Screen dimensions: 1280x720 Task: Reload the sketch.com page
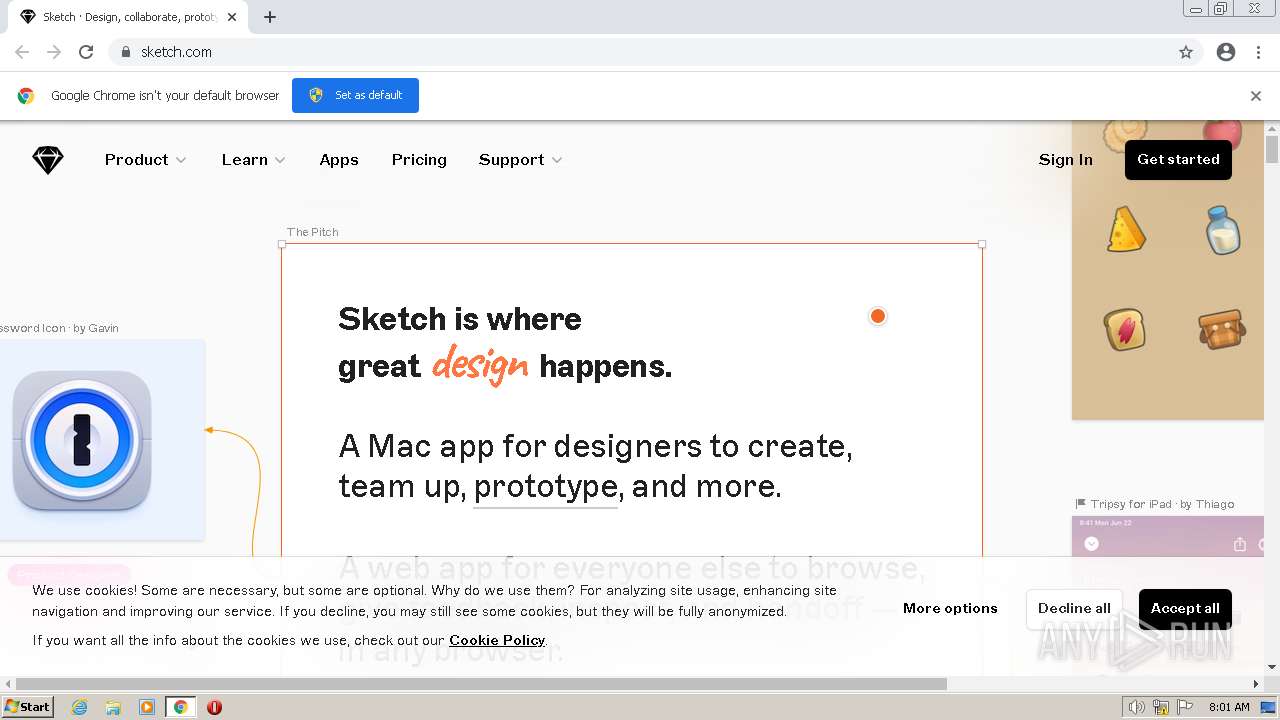coord(86,52)
